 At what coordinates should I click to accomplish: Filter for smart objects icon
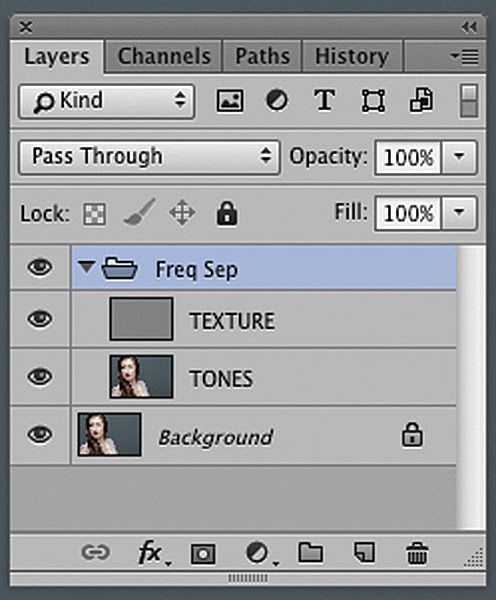pos(421,100)
